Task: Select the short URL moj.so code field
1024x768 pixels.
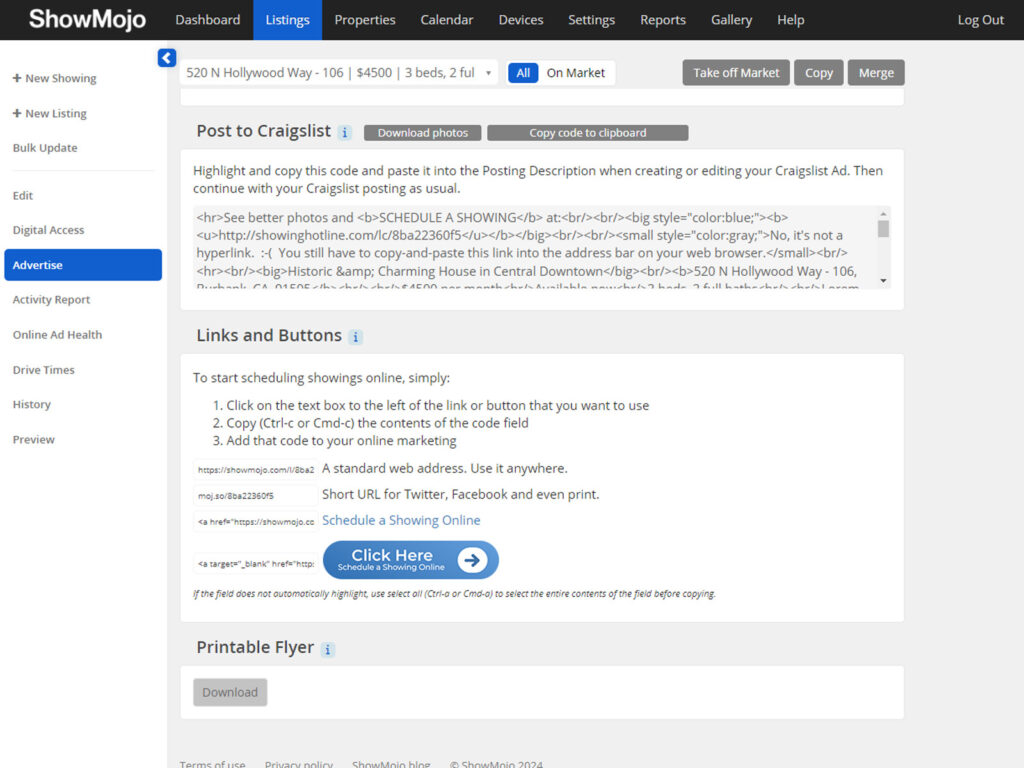Action: 255,495
